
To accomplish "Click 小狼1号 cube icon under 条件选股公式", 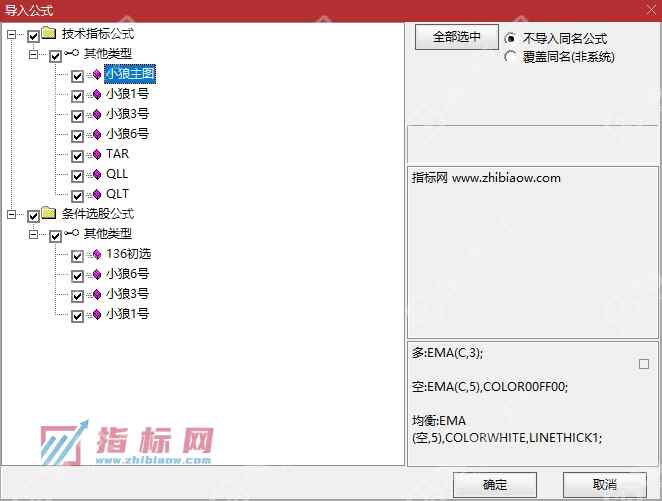I will point(97,314).
